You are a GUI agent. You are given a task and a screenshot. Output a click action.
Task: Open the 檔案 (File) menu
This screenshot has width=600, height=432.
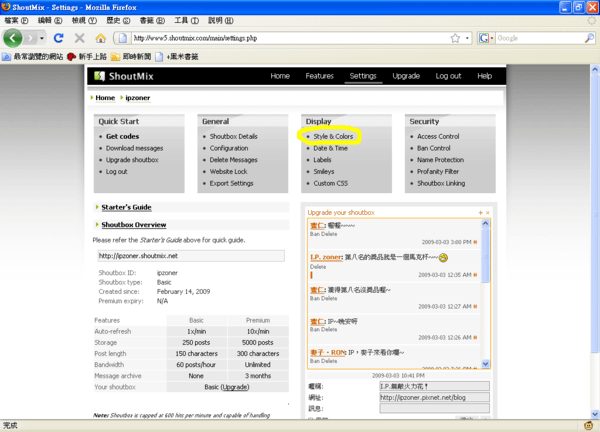click(x=17, y=20)
